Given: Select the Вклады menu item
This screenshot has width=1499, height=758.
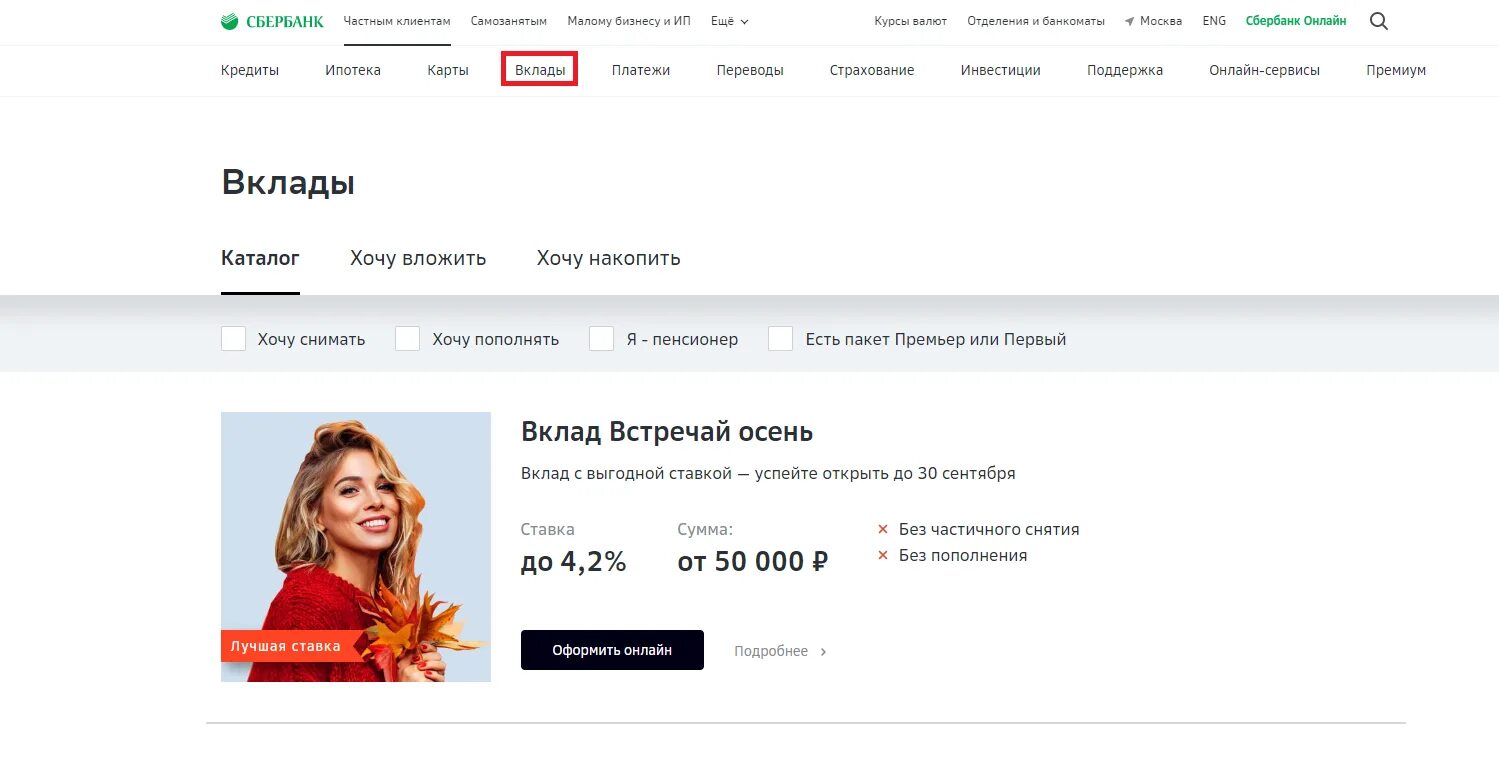Looking at the screenshot, I should 540,70.
